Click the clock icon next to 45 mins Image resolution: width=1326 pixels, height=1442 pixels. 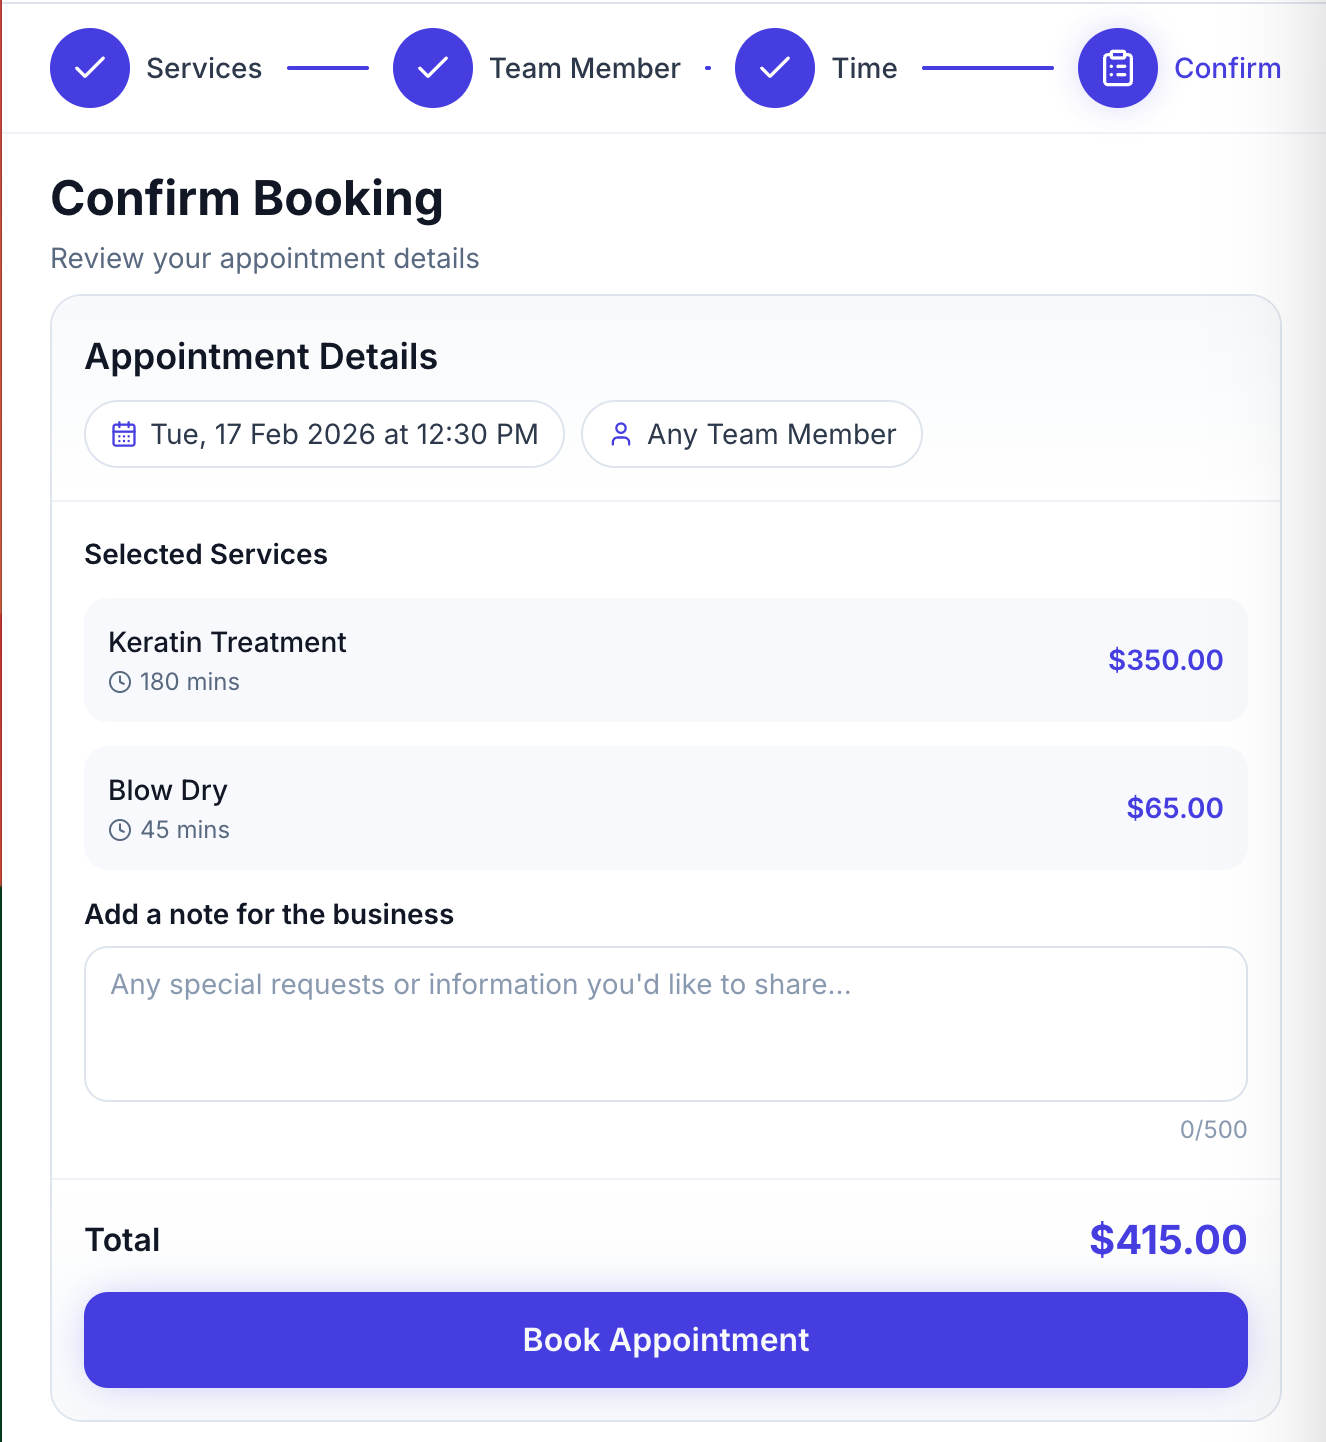(x=120, y=830)
